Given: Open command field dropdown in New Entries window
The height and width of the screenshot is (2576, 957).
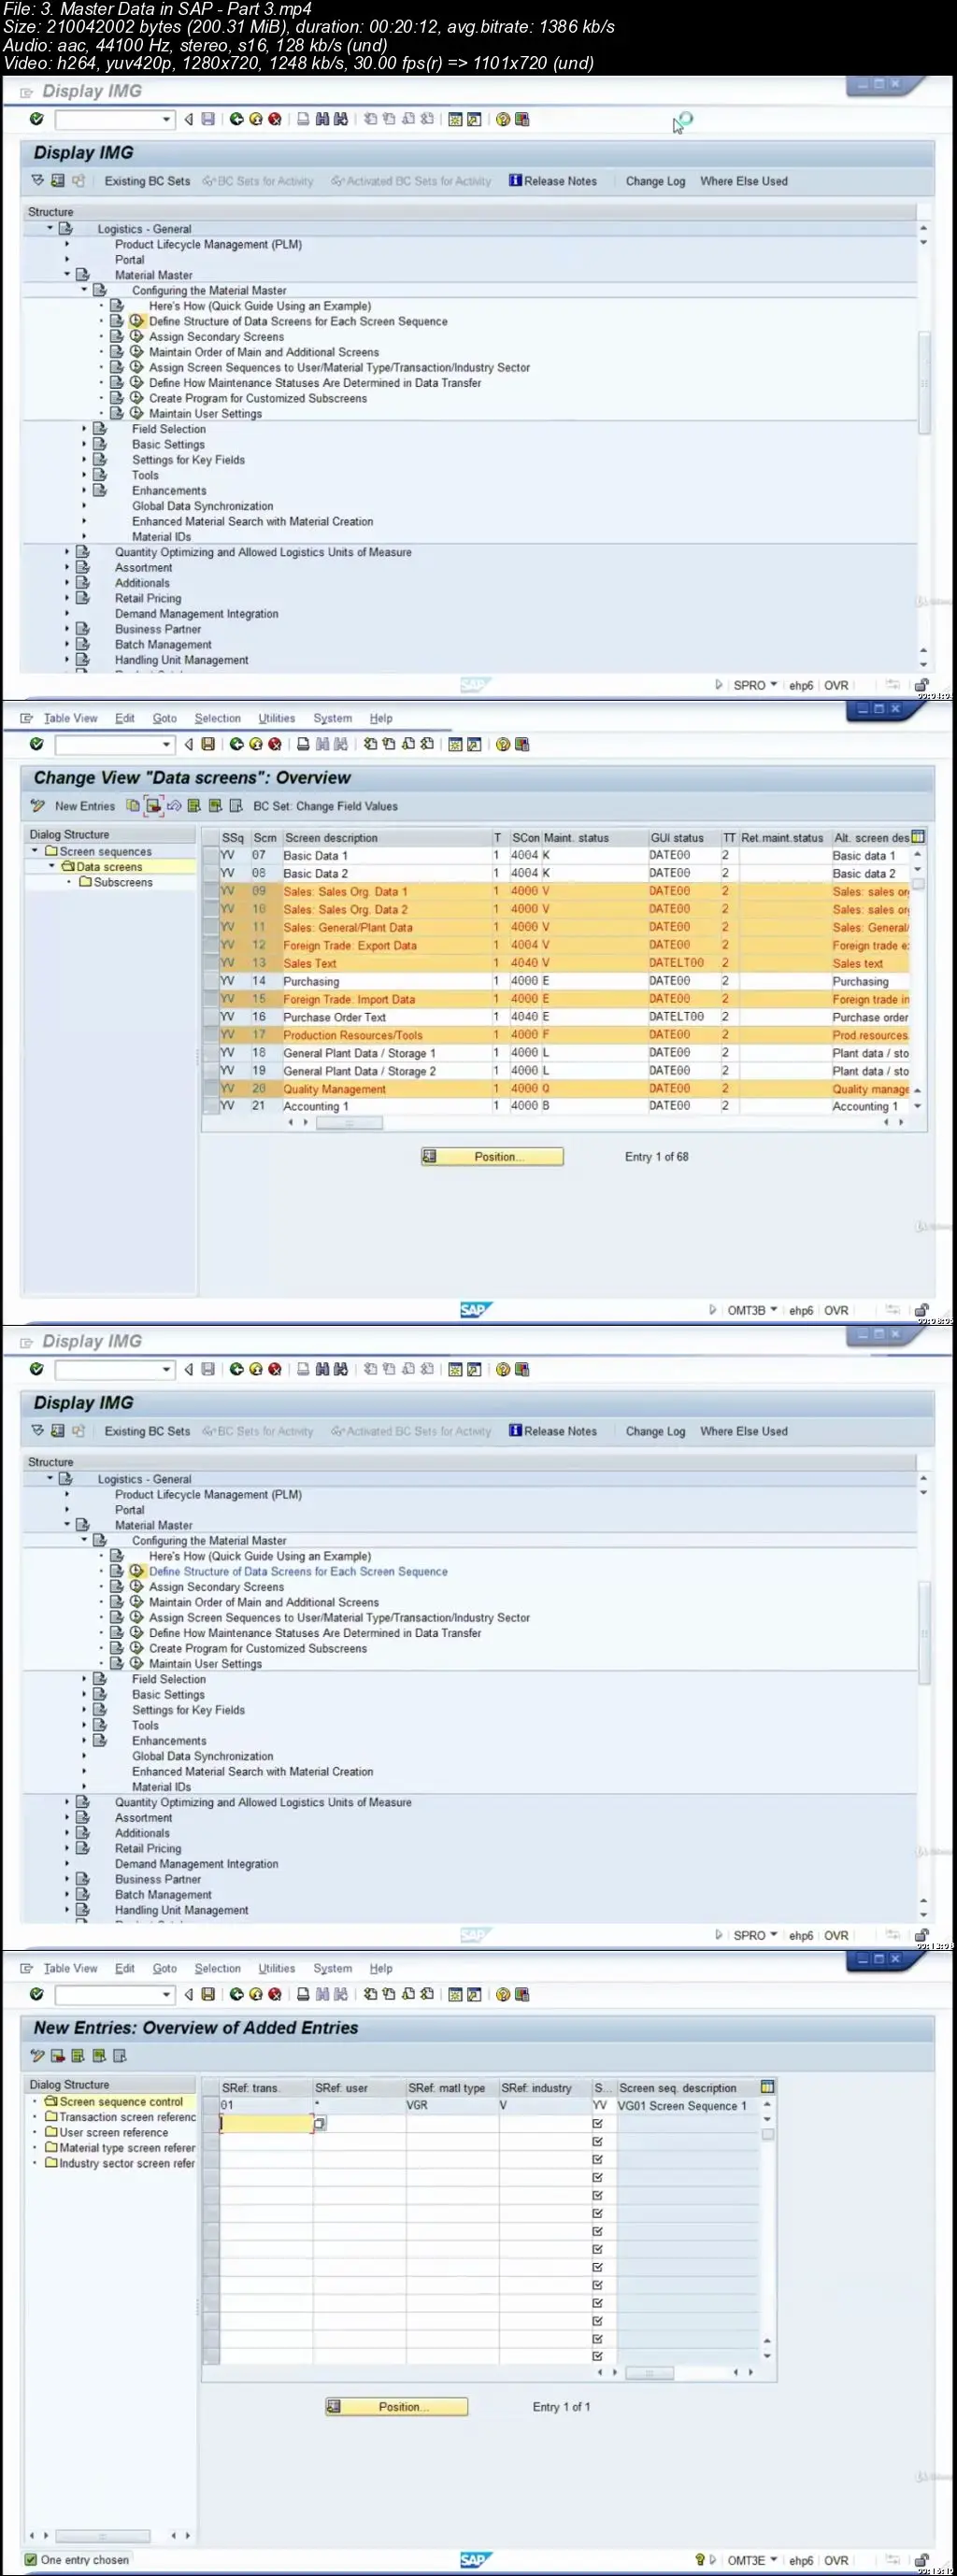Looking at the screenshot, I should point(166,1994).
